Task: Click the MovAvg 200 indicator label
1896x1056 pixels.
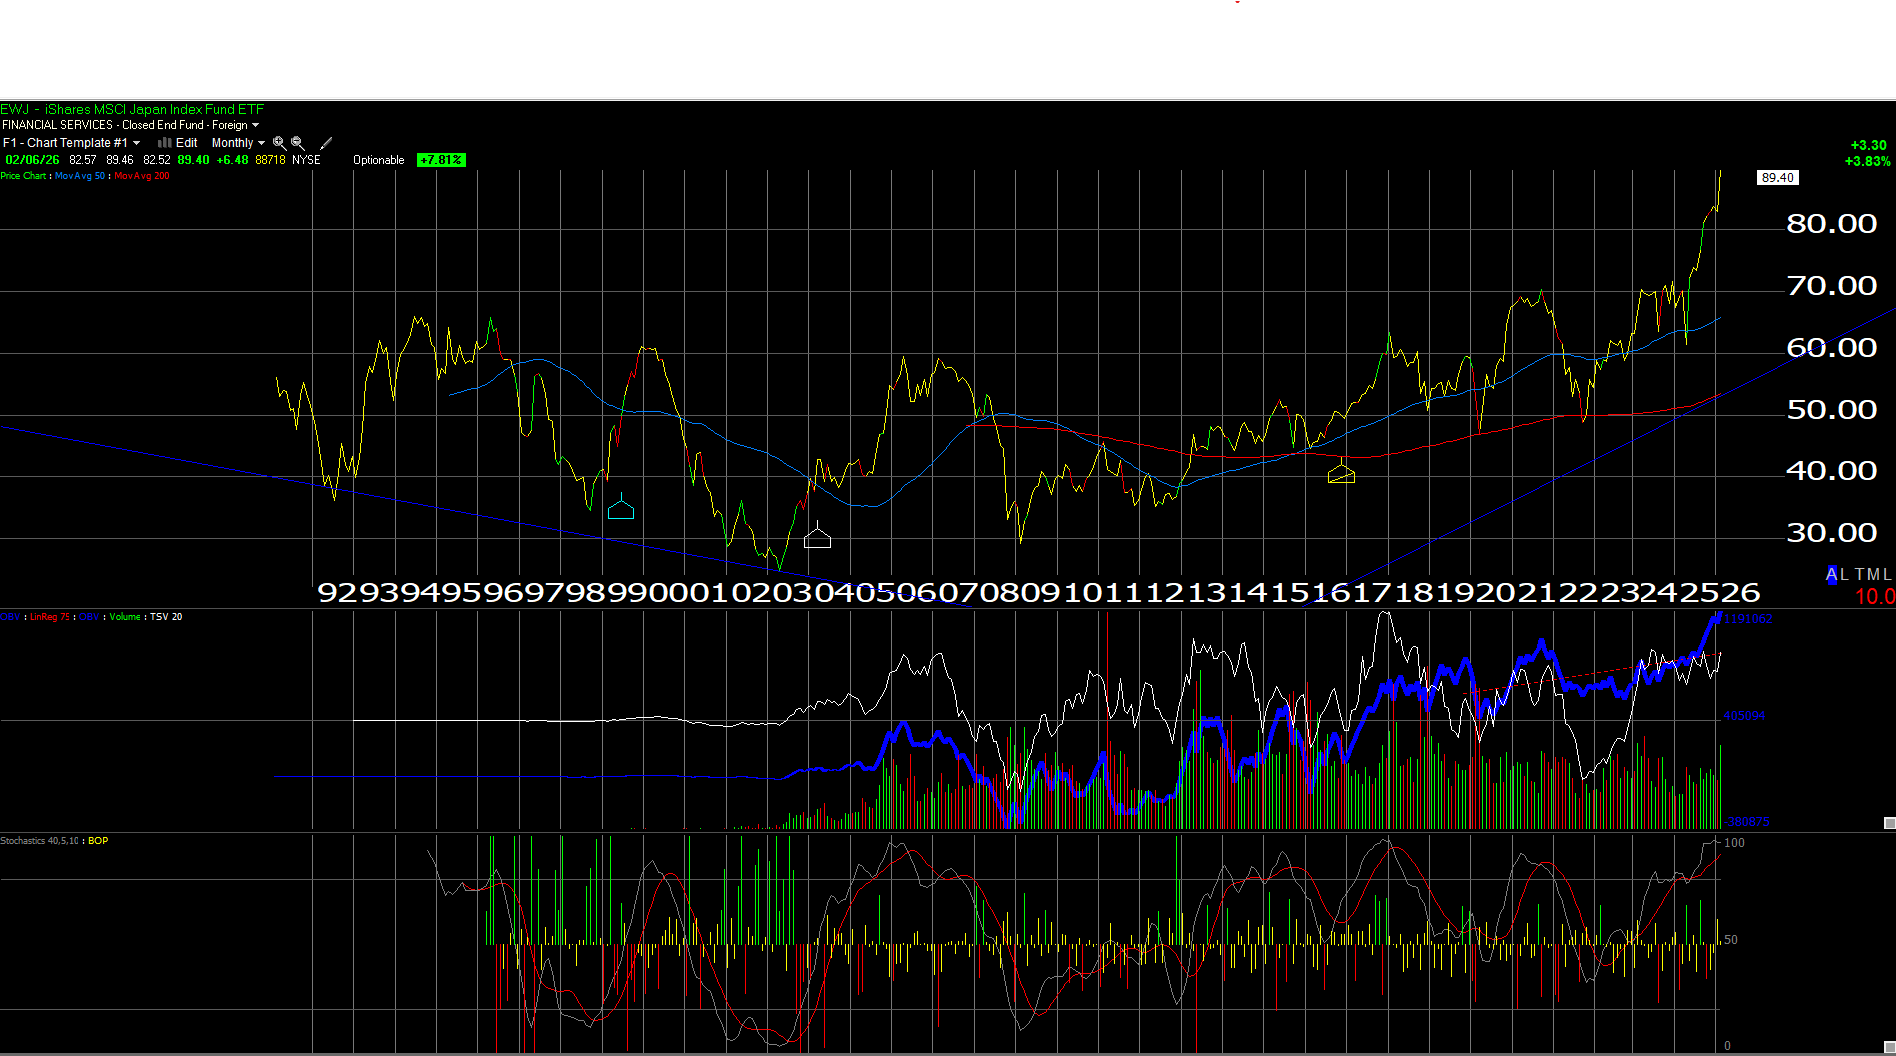Action: click(142, 176)
